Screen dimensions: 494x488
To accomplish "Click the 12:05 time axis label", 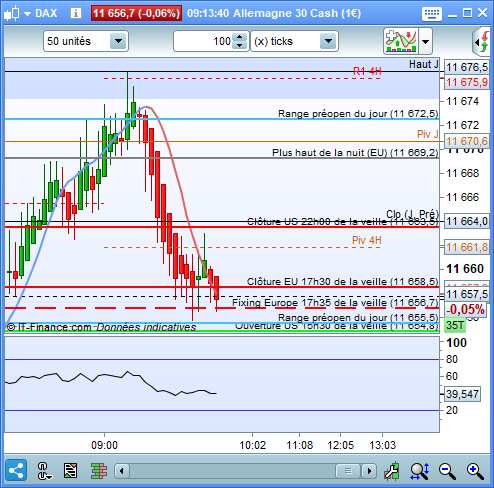I will [x=340, y=445].
